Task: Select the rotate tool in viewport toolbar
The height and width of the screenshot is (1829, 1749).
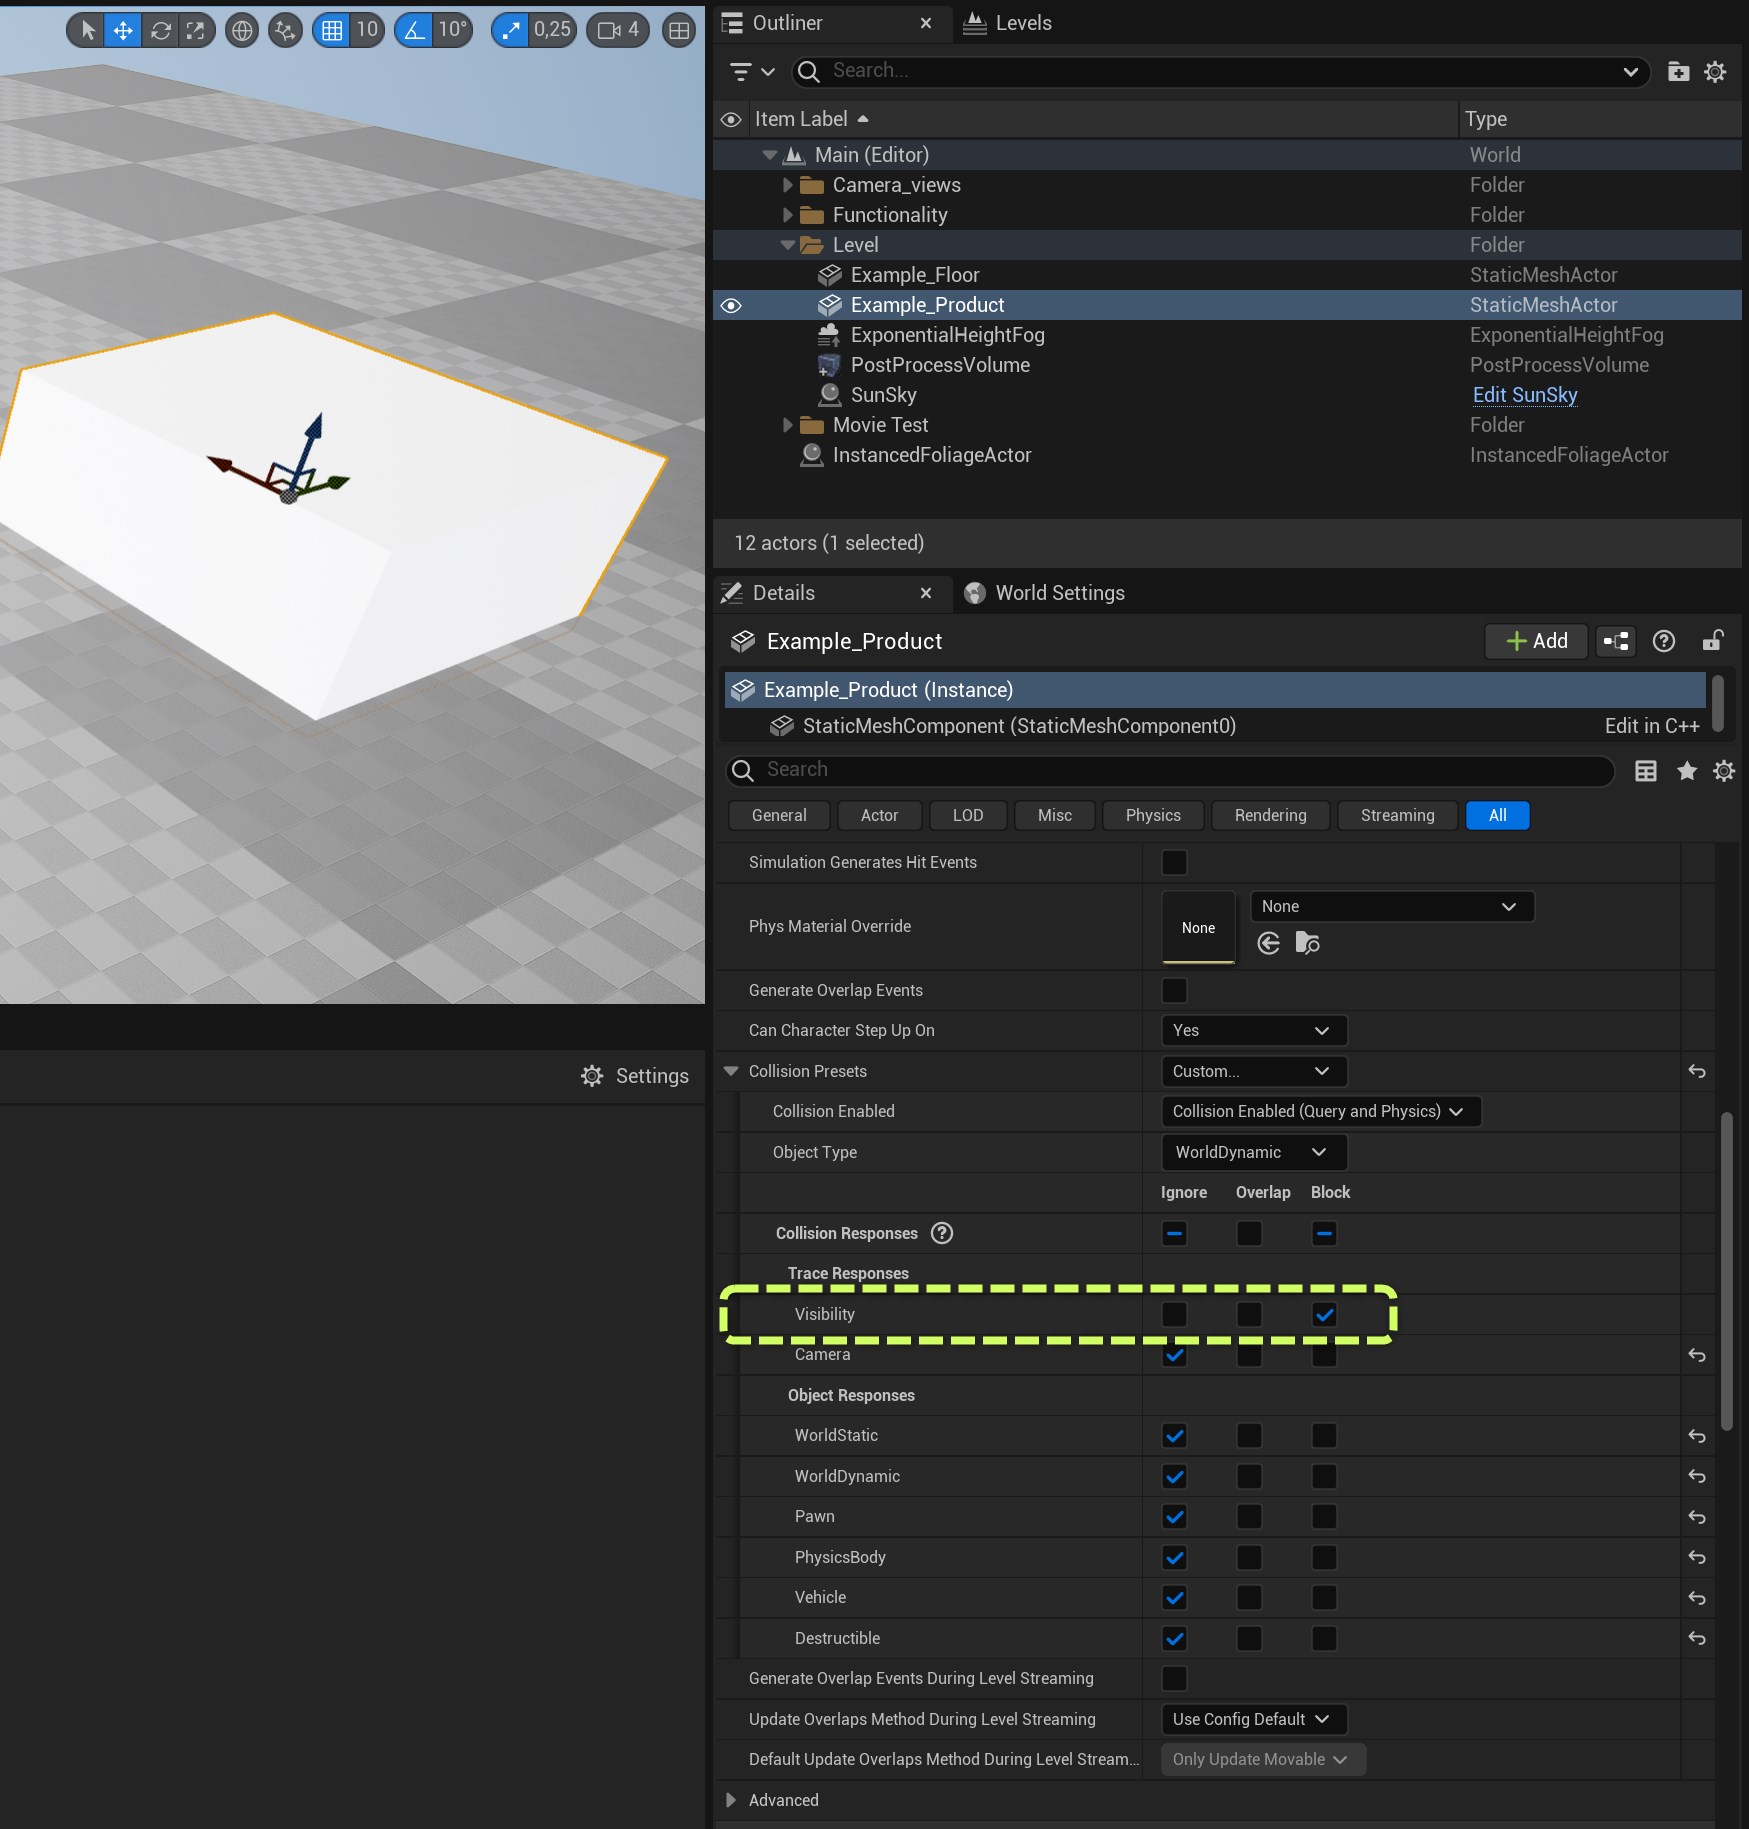Action: click(160, 30)
